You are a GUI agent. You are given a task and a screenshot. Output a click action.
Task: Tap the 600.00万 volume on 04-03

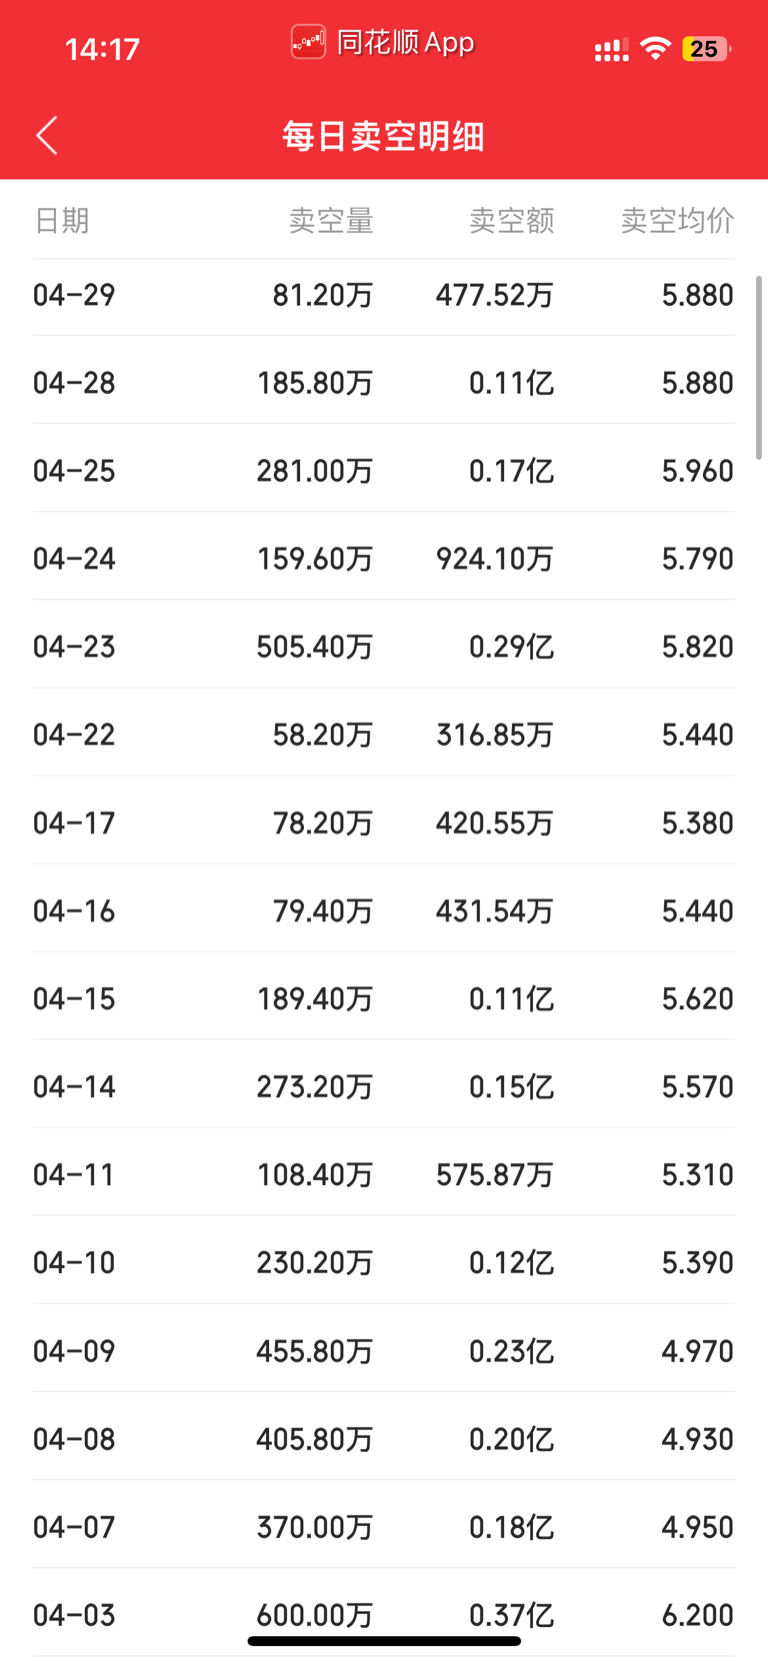tap(315, 1615)
